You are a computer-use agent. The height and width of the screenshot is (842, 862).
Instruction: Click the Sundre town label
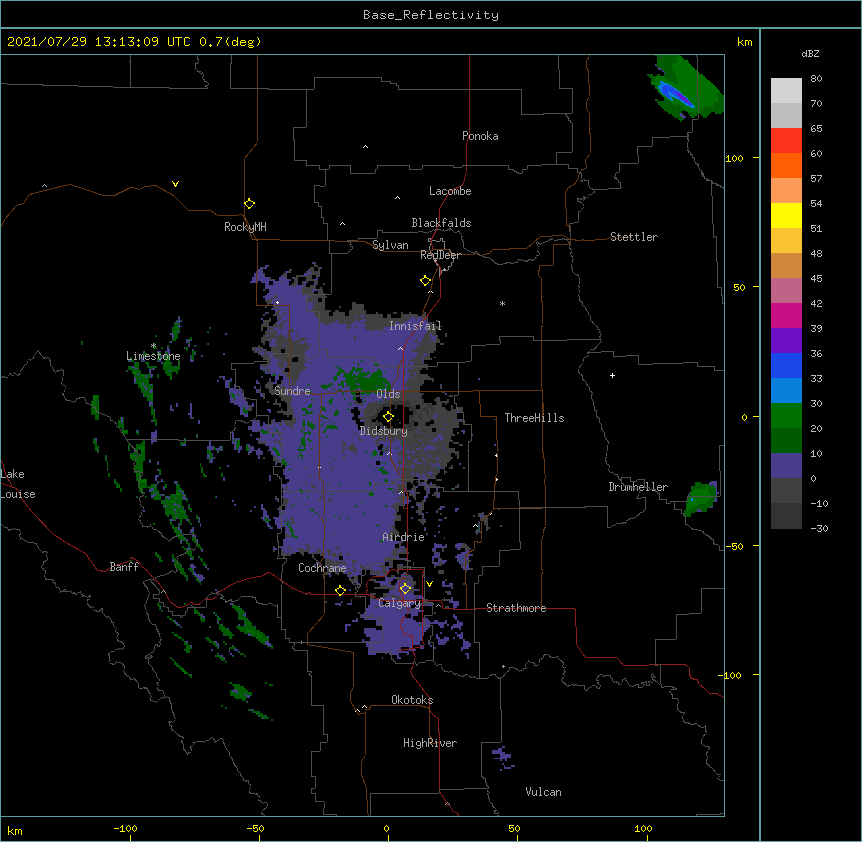coord(292,391)
